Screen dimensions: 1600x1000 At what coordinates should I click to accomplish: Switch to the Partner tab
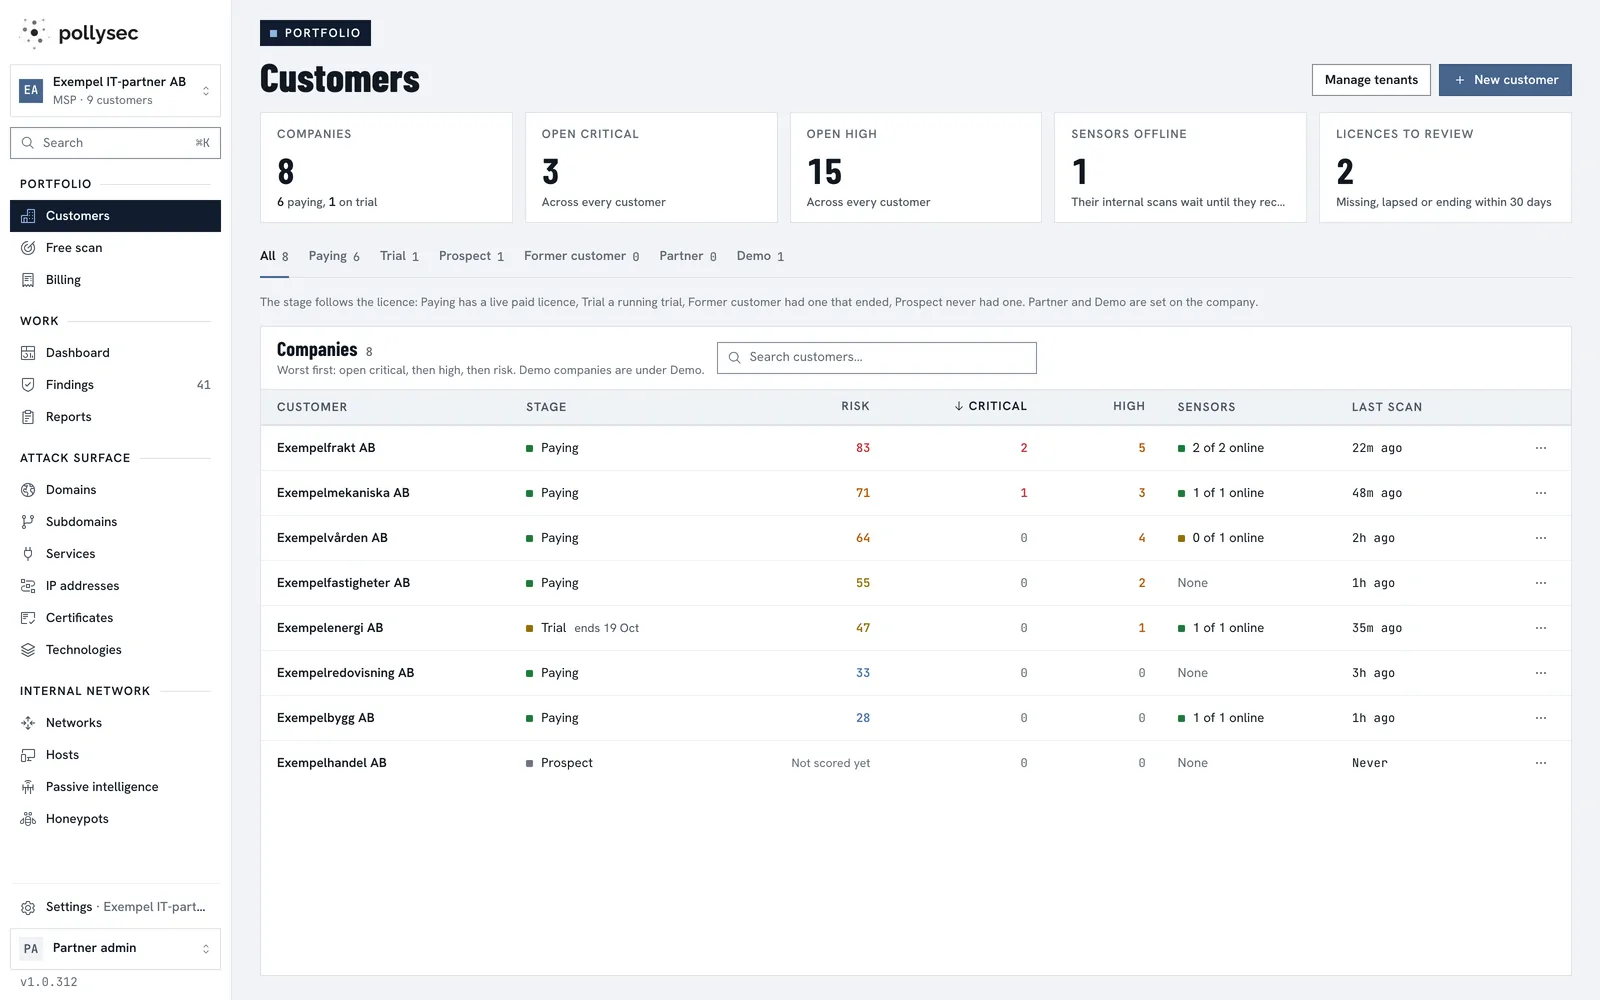click(688, 257)
